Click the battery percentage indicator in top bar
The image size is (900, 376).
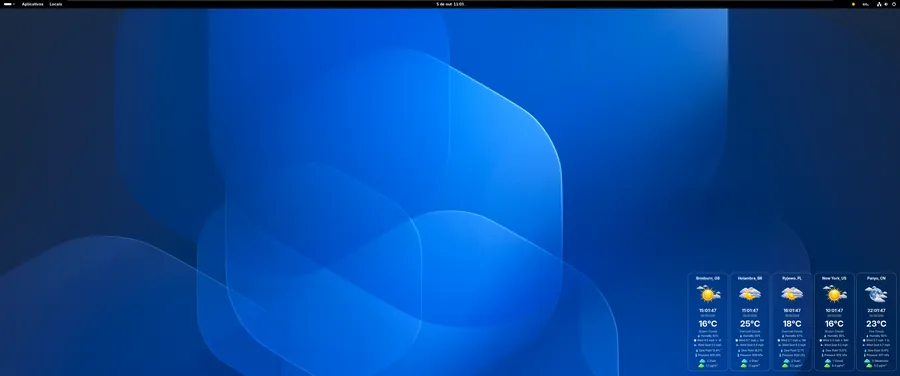[x=866, y=4]
